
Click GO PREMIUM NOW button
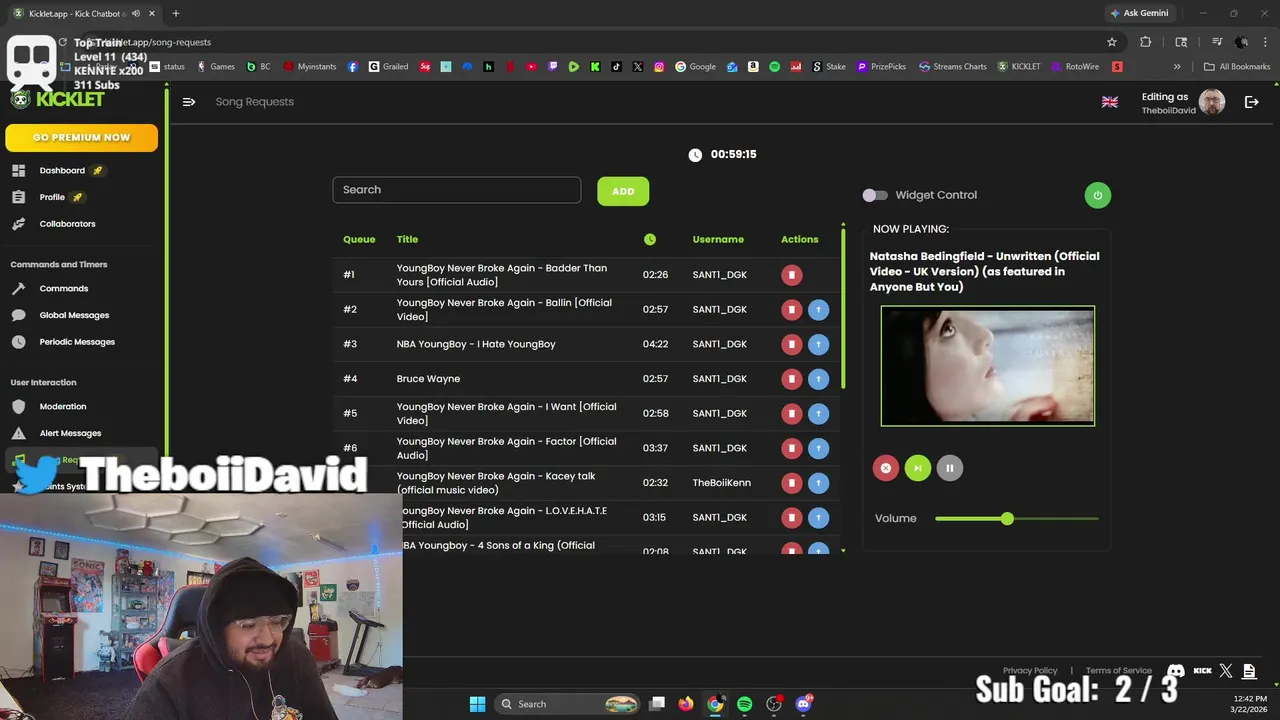coord(82,138)
